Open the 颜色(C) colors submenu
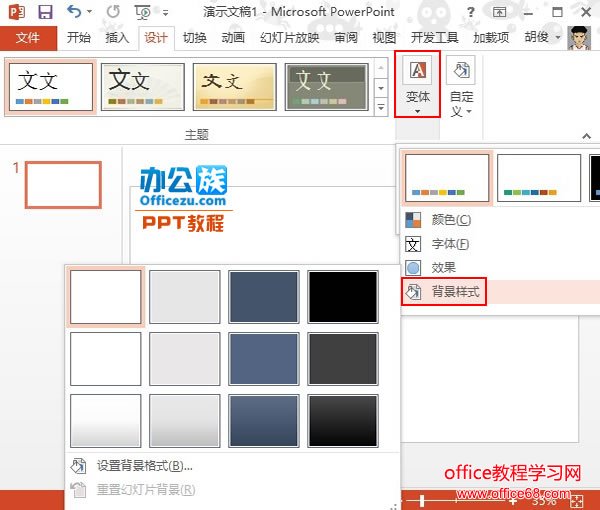The width and height of the screenshot is (600, 510). [x=500, y=220]
